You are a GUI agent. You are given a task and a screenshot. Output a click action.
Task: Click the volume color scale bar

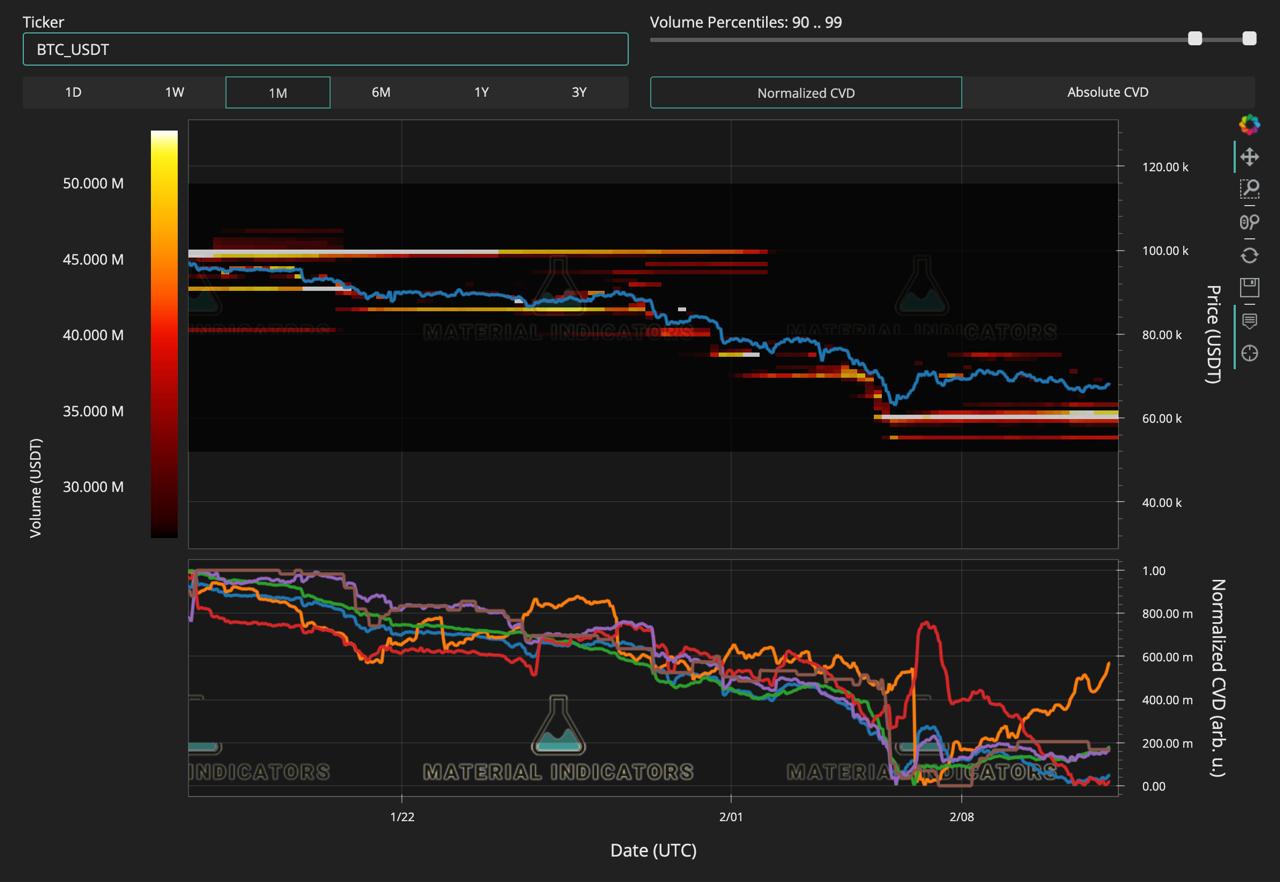(x=164, y=334)
